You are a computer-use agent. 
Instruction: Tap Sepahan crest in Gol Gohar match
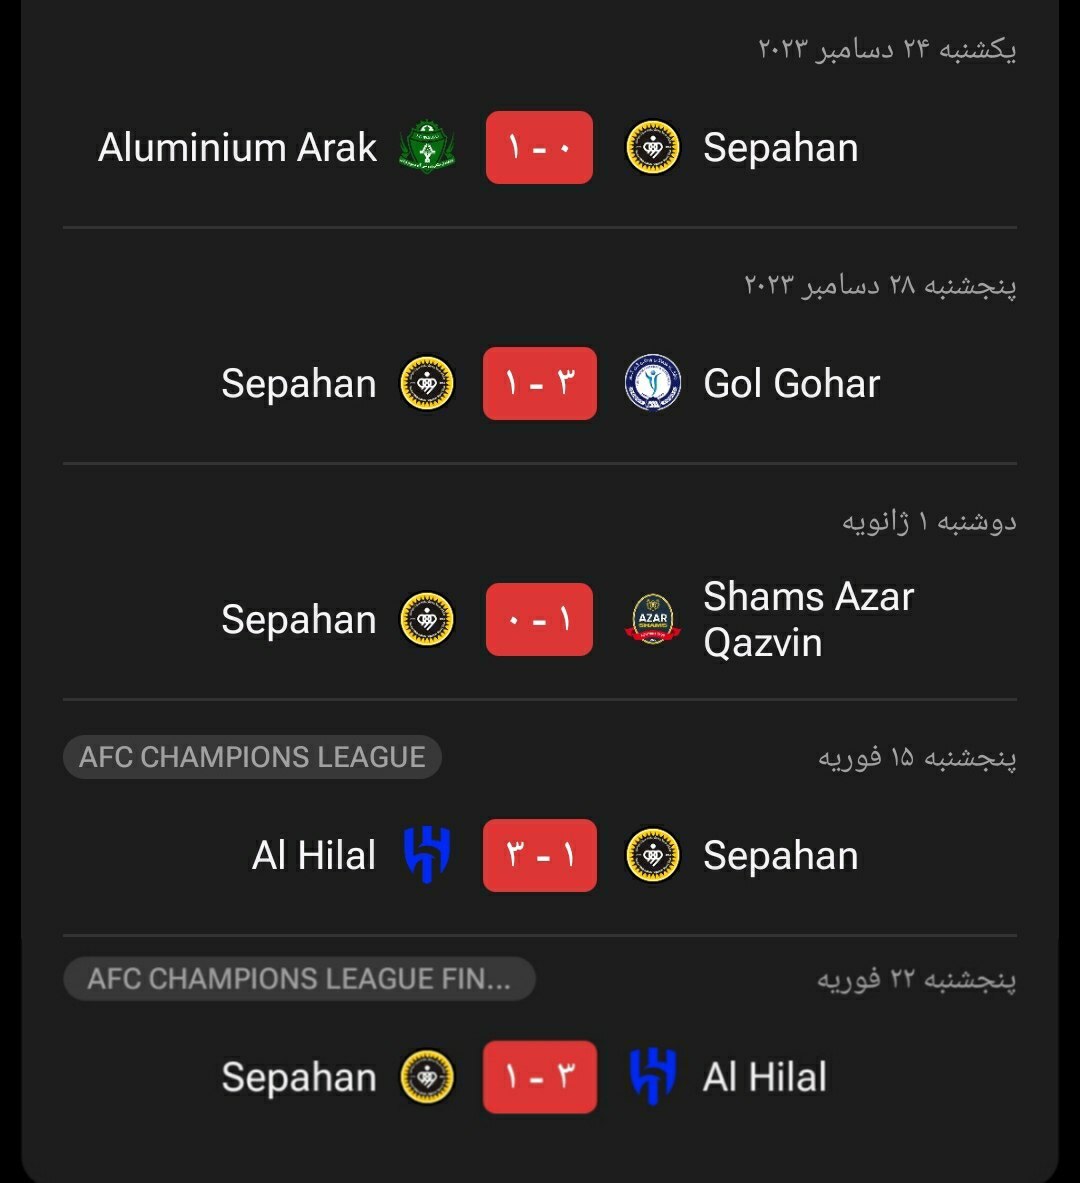point(427,384)
